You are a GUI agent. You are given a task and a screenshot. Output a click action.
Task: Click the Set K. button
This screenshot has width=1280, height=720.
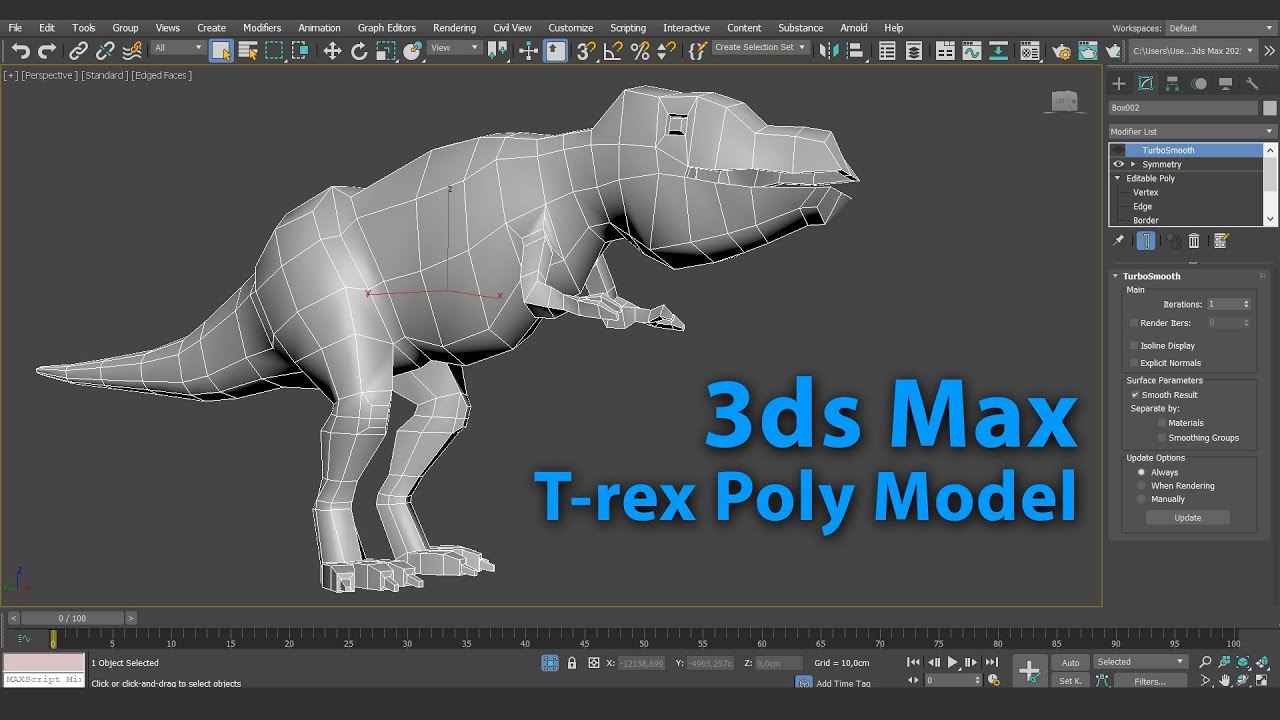[1070, 681]
